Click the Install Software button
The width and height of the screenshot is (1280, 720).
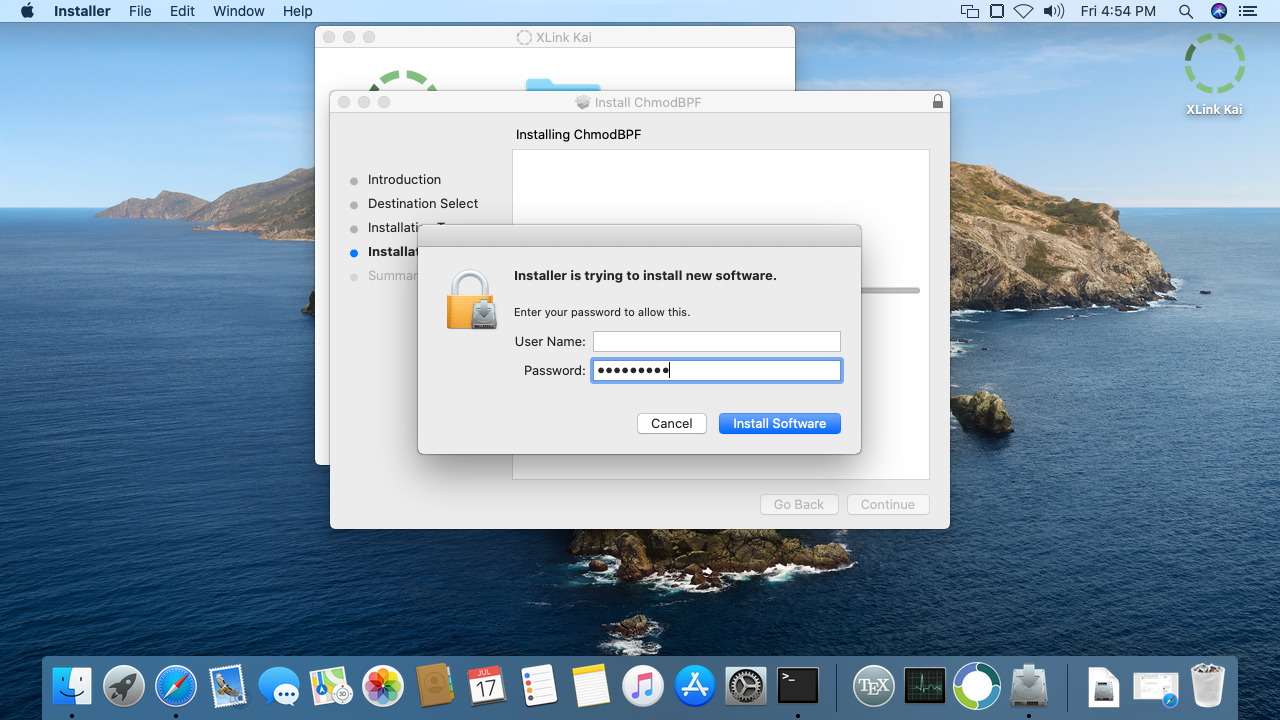[779, 424]
